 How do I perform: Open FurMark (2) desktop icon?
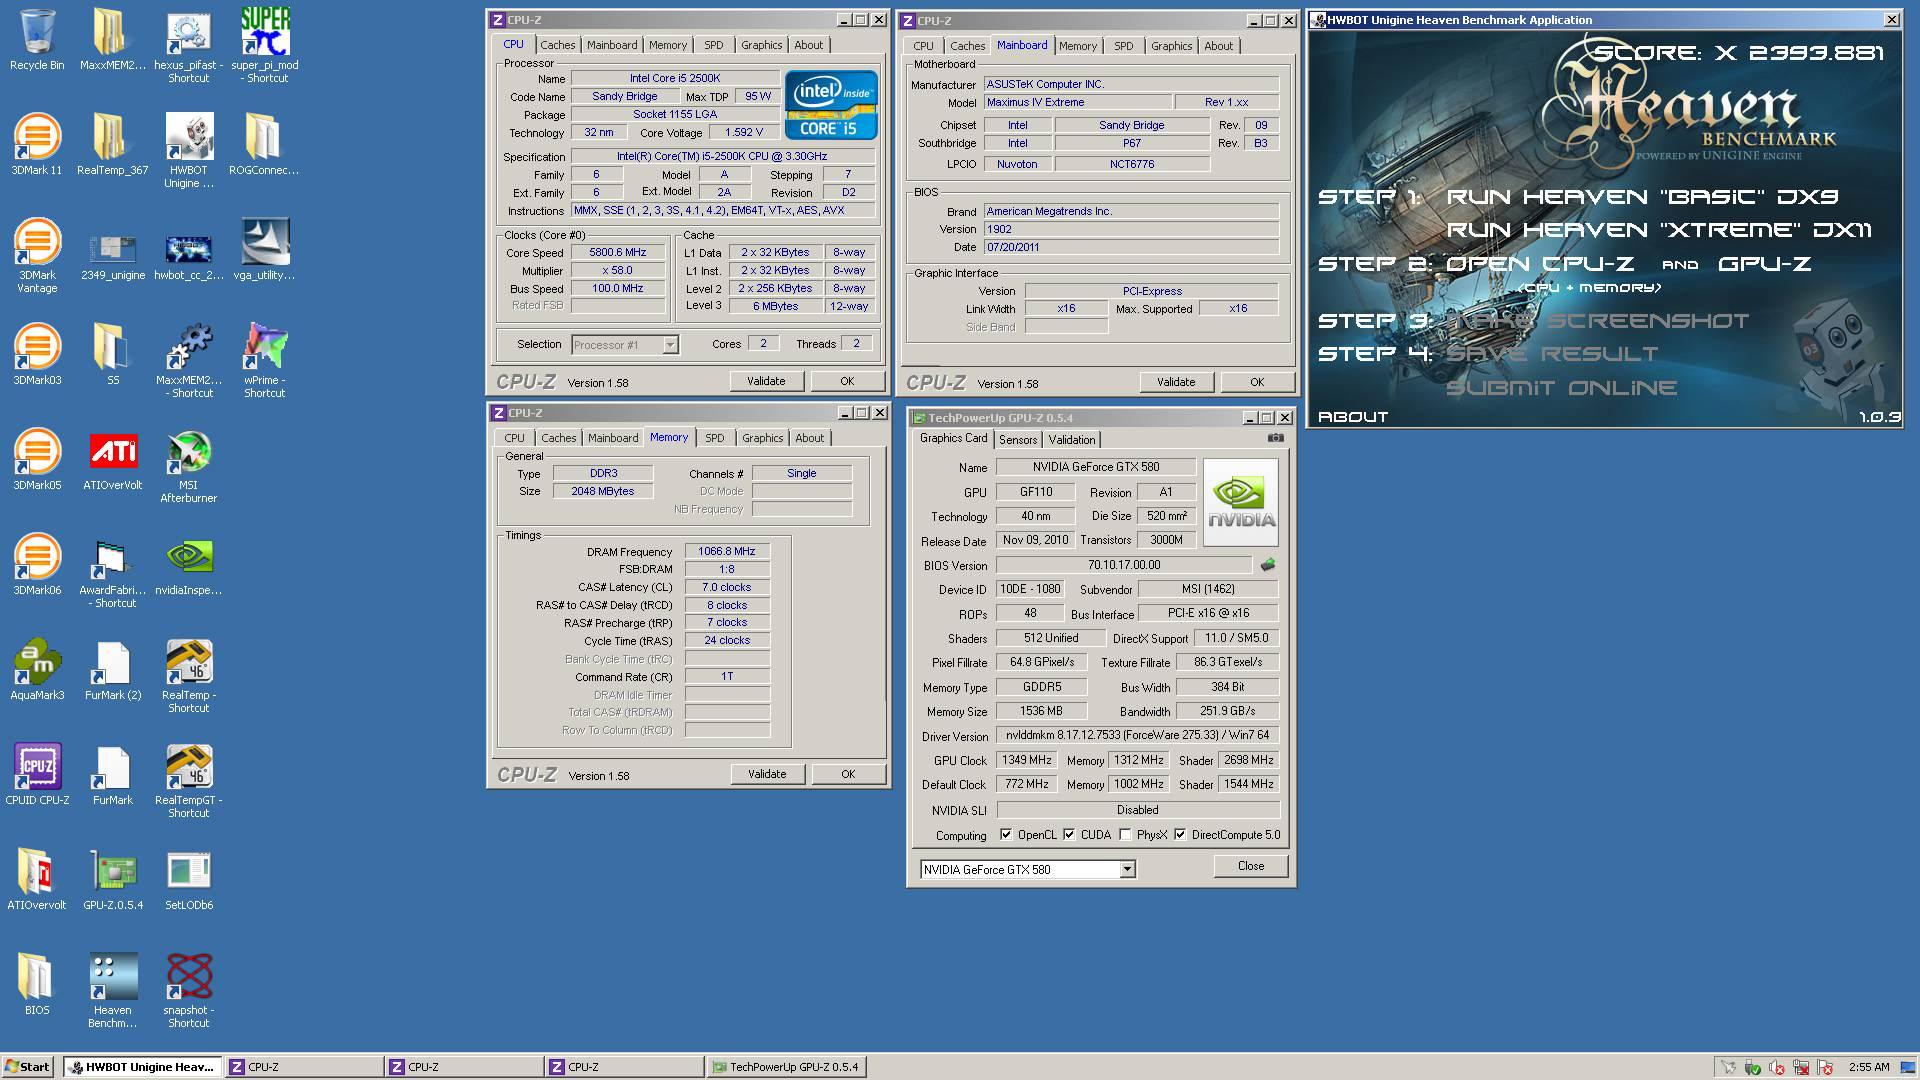[x=112, y=662]
